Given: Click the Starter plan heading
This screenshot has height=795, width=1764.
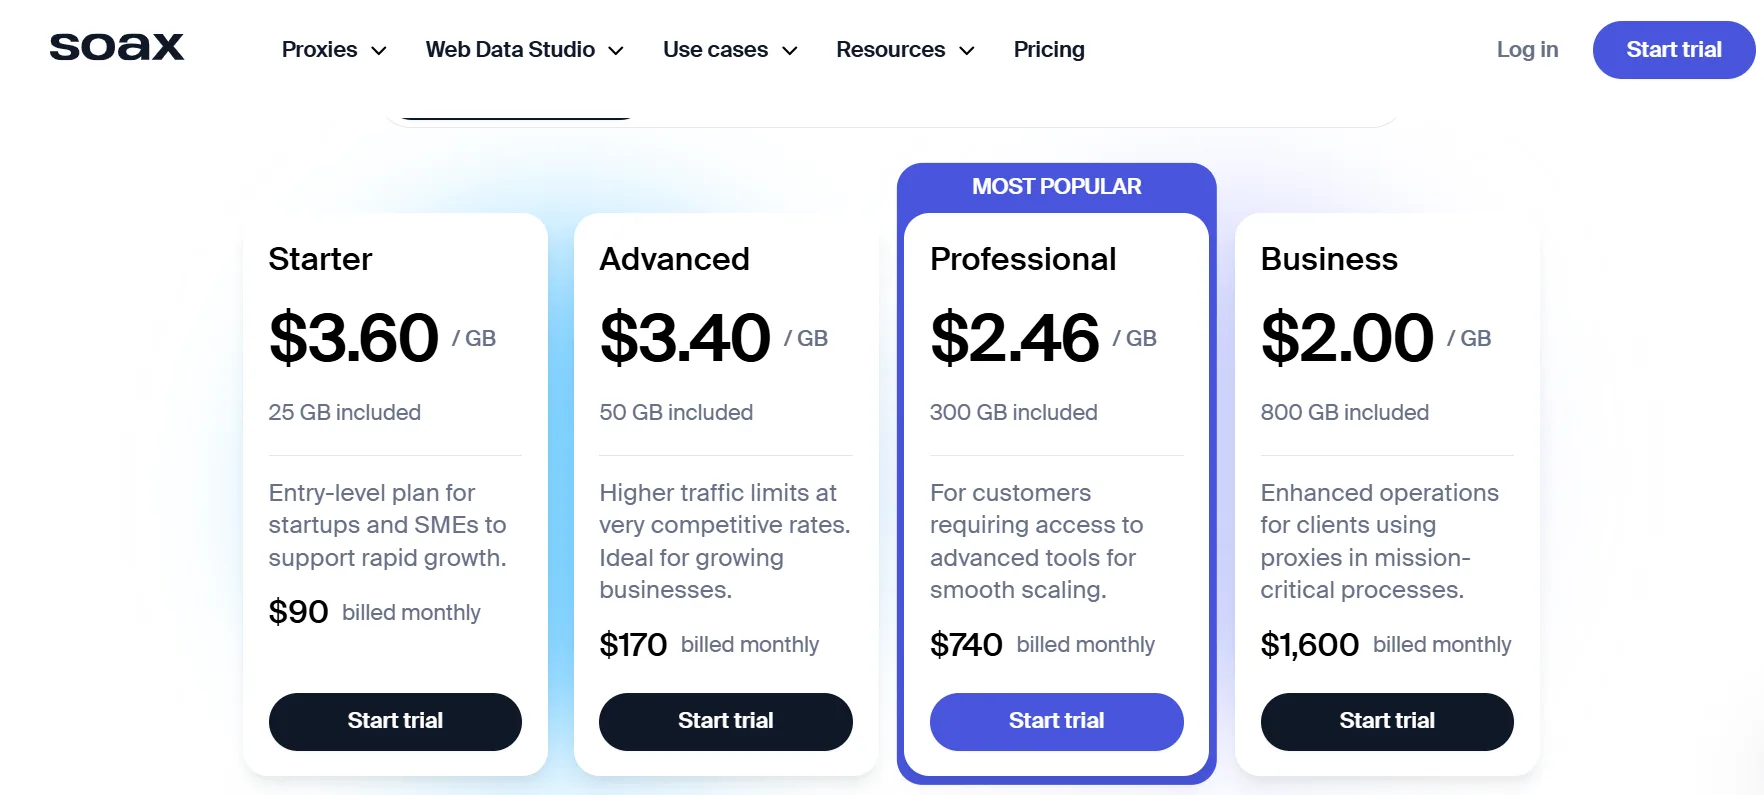Looking at the screenshot, I should coord(320,259).
